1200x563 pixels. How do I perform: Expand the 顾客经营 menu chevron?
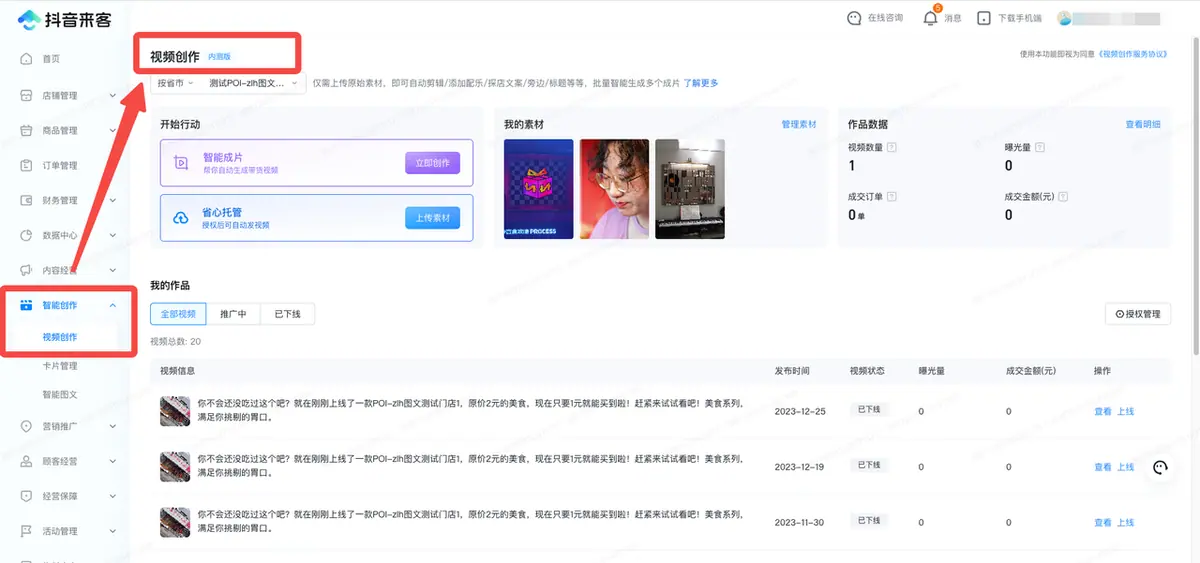click(x=112, y=462)
